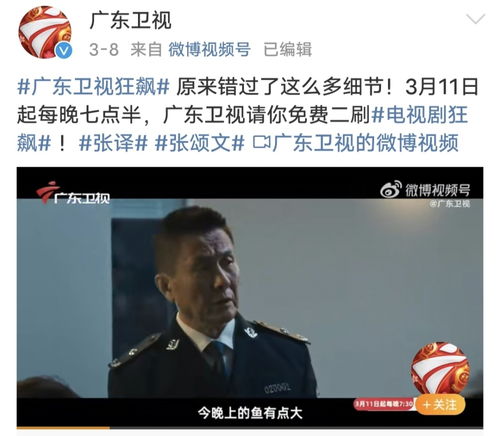Click the 3月11日起每晚7:30 red banner
500x436 pixels.
[x=384, y=404]
